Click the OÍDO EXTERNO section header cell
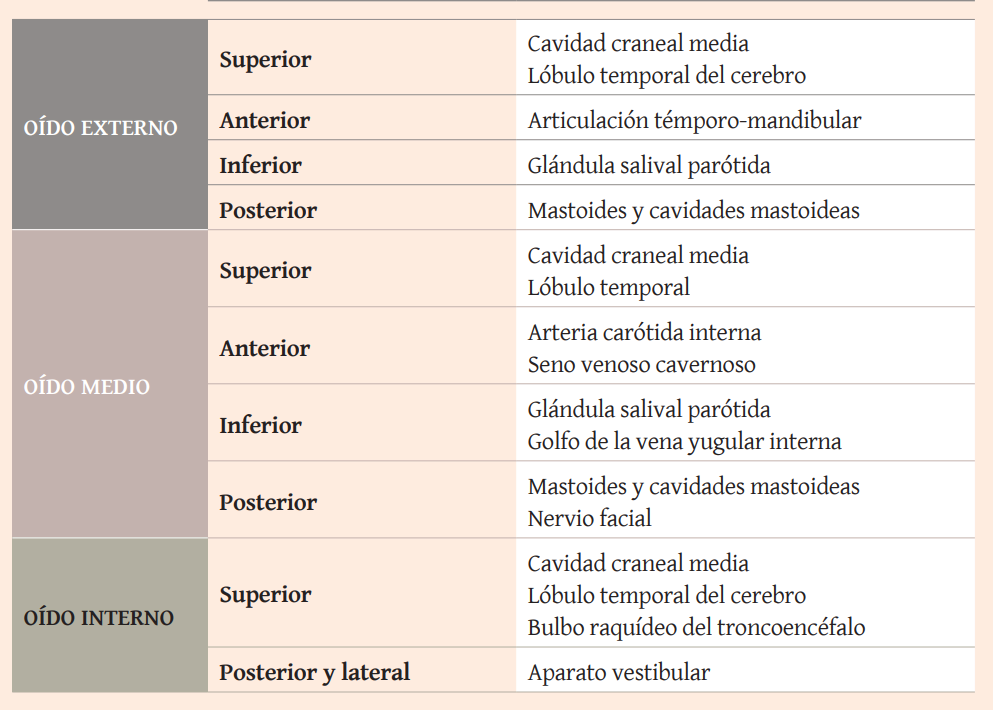 tap(100, 128)
